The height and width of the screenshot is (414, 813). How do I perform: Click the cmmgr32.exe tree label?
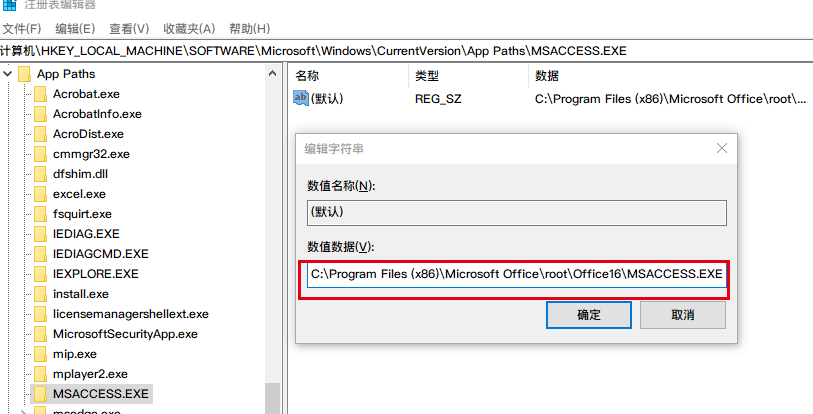tap(91, 154)
